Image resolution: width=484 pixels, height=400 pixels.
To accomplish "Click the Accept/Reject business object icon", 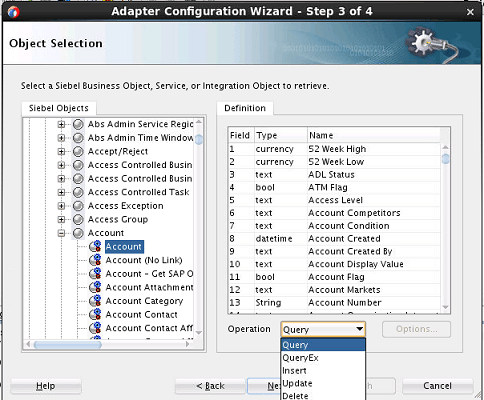I will (78, 151).
